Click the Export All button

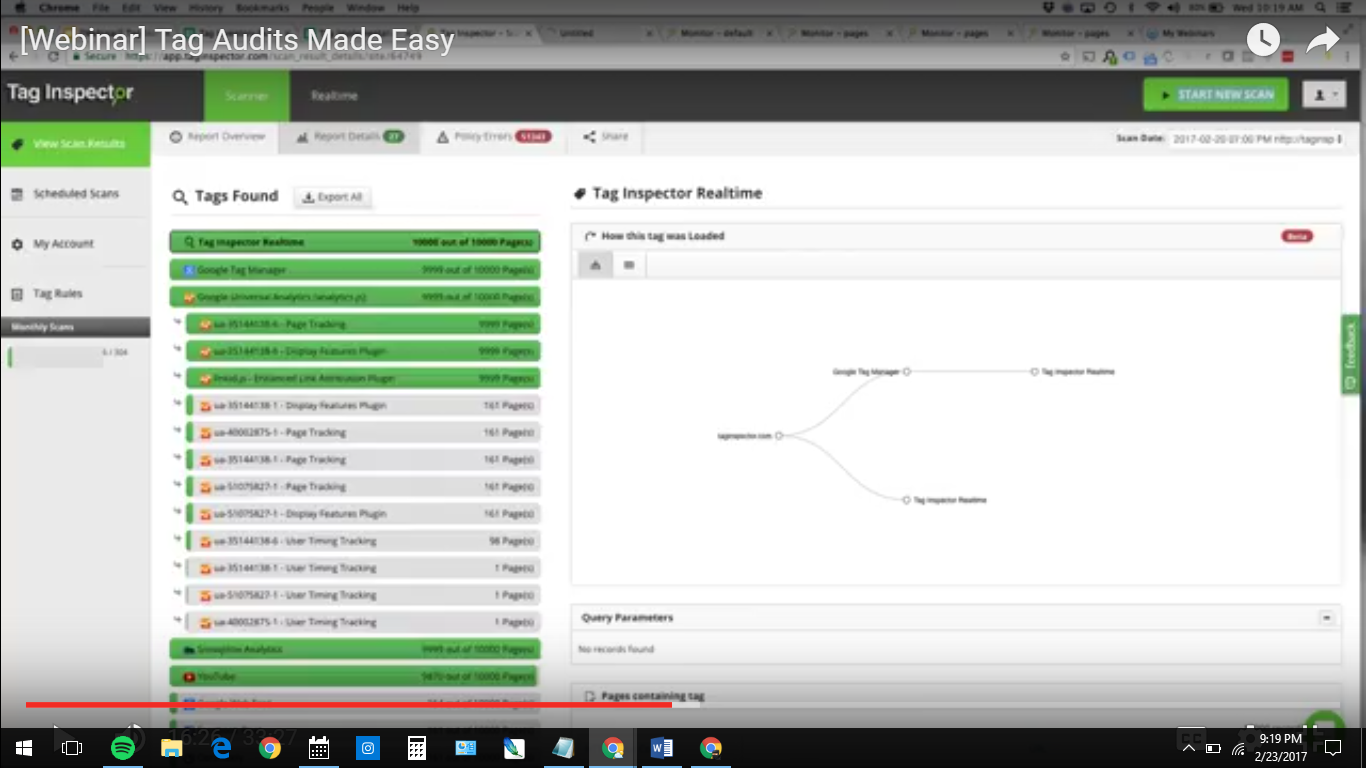tap(333, 197)
